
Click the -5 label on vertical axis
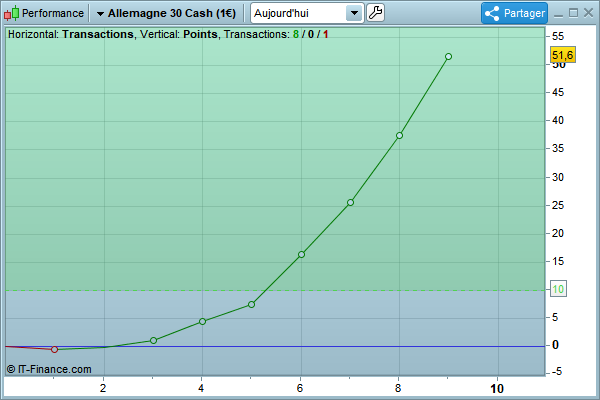click(x=556, y=371)
